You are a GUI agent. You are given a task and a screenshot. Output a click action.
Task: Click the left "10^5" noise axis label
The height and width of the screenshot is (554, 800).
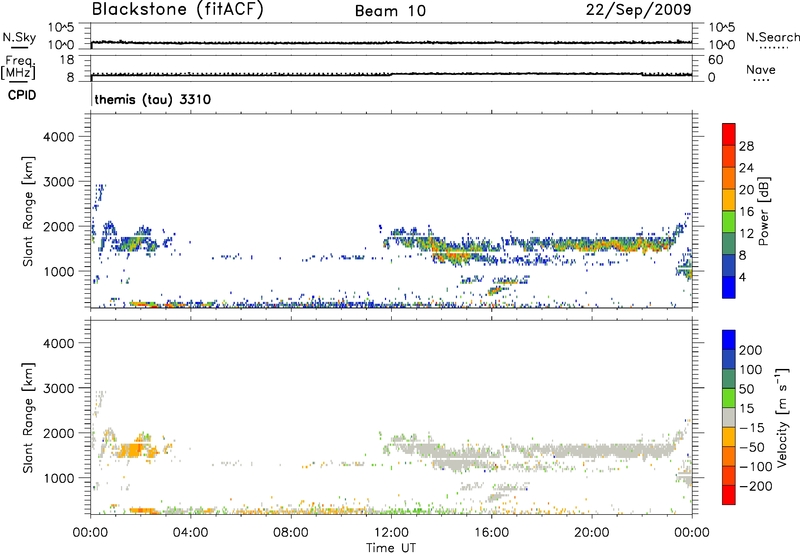click(61, 27)
